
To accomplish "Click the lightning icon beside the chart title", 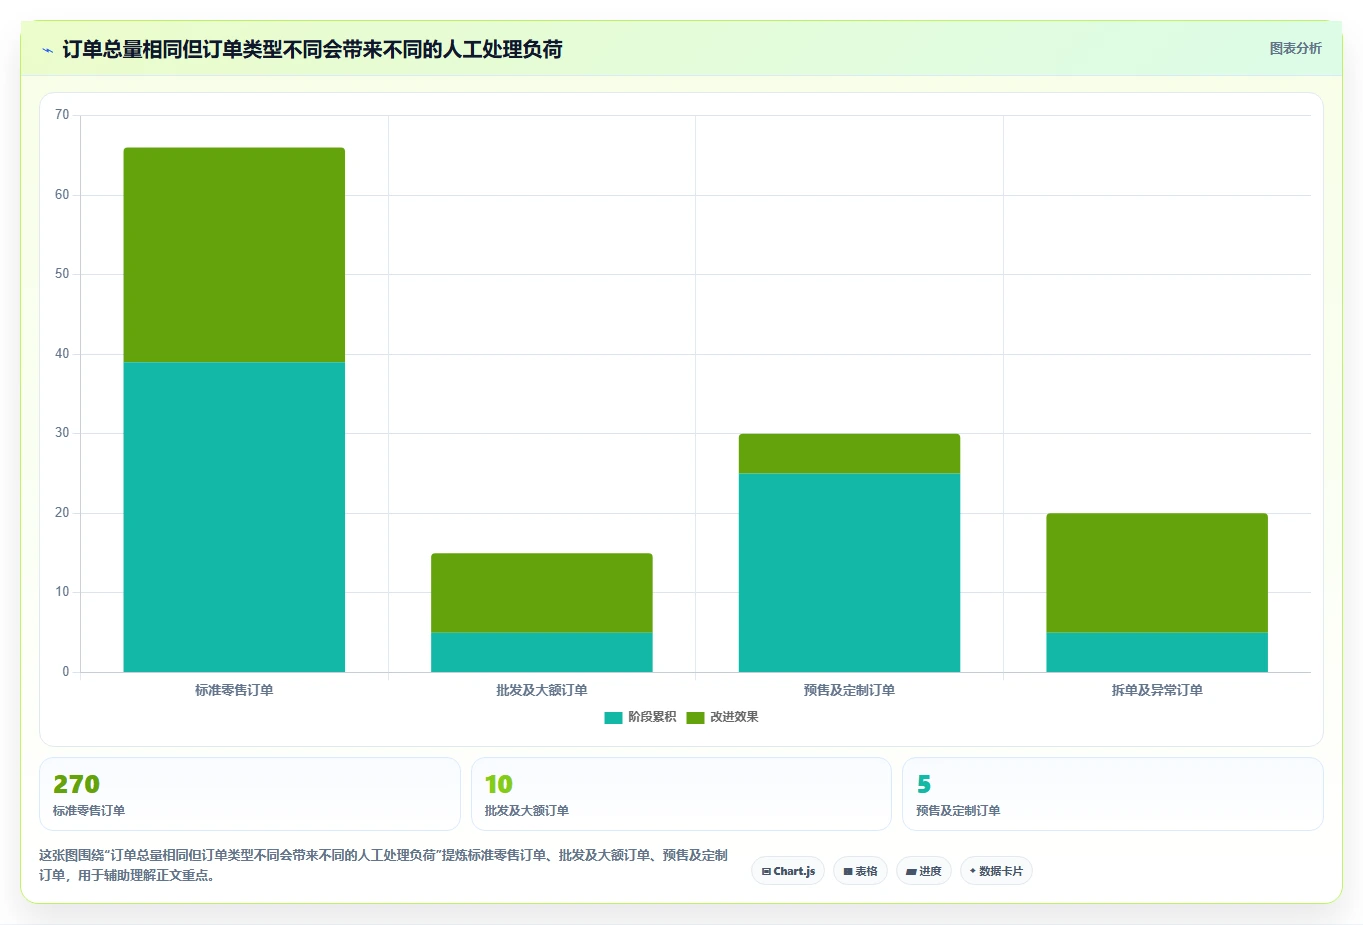I will pos(47,50).
